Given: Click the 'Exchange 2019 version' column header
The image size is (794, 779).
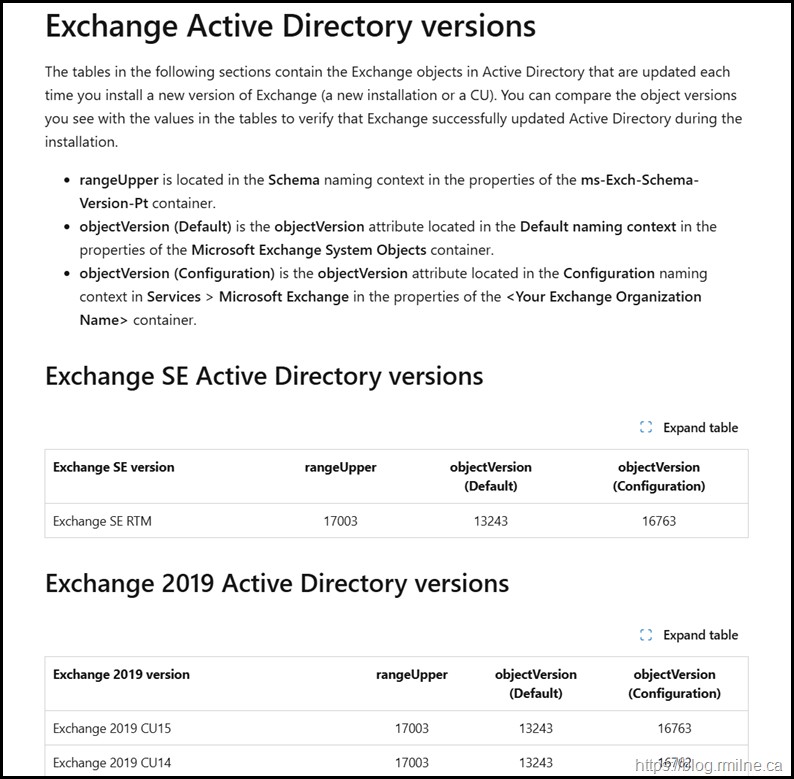Looking at the screenshot, I should click(121, 674).
